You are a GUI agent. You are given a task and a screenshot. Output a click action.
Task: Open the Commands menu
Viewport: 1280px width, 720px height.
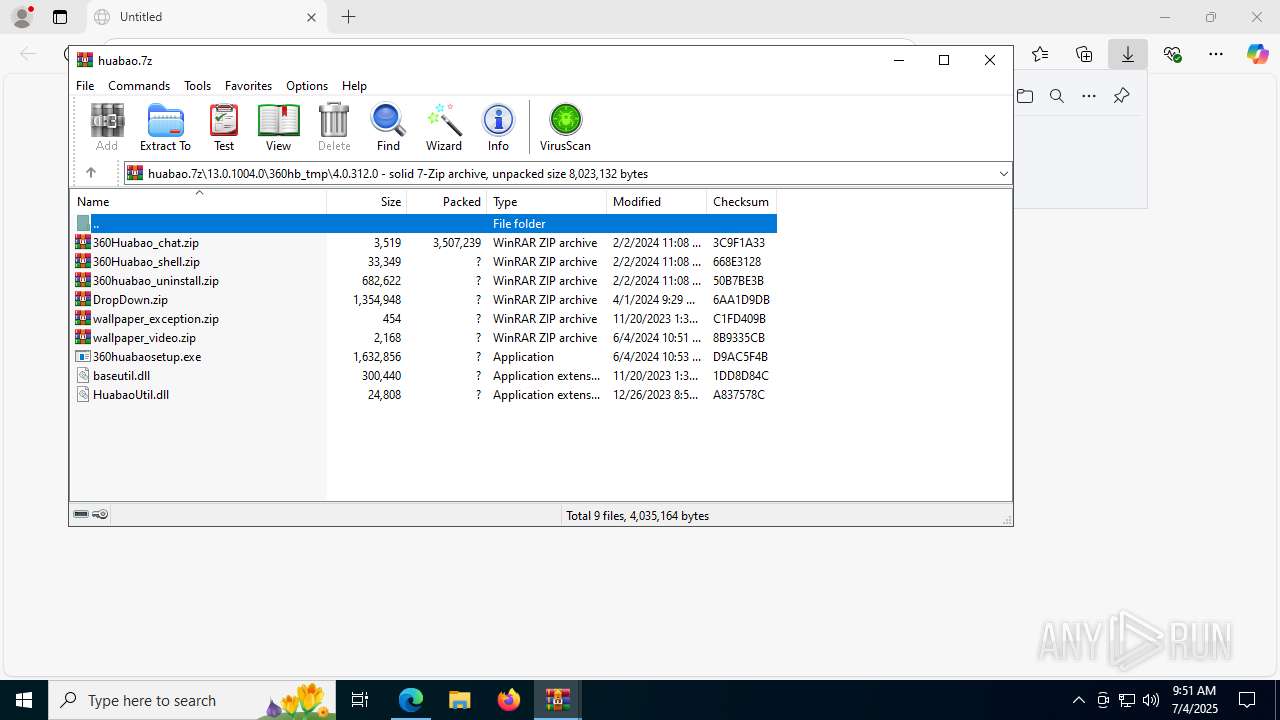(x=139, y=86)
